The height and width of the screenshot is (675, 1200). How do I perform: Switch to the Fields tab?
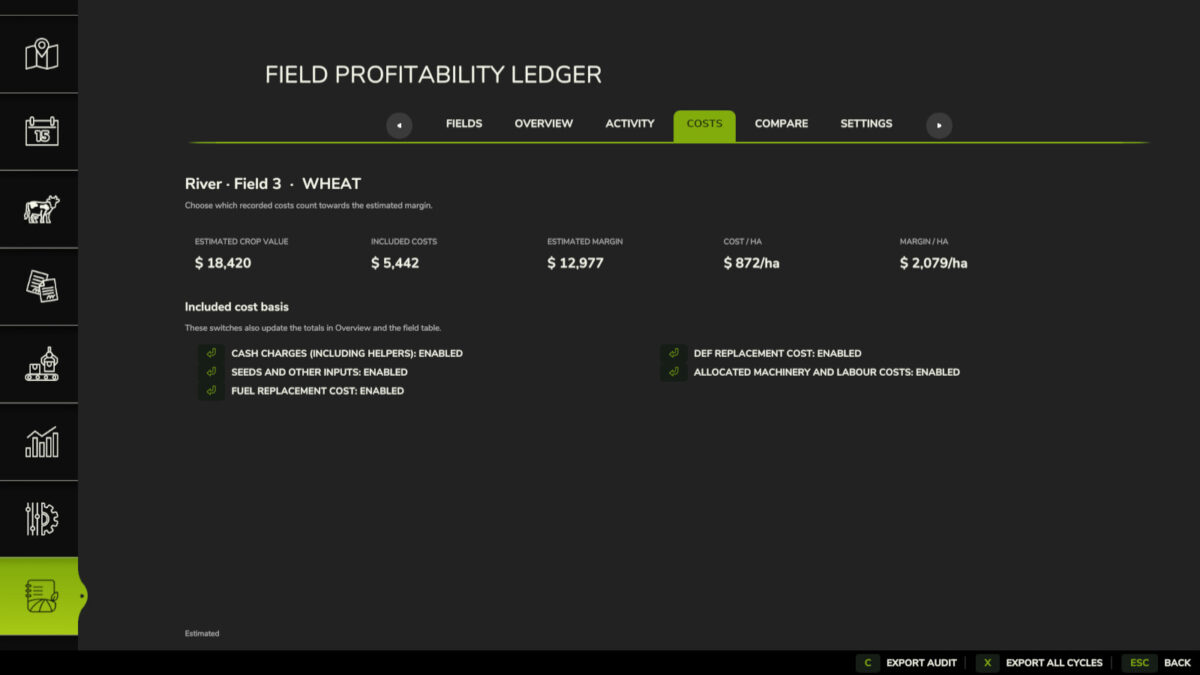click(x=464, y=124)
